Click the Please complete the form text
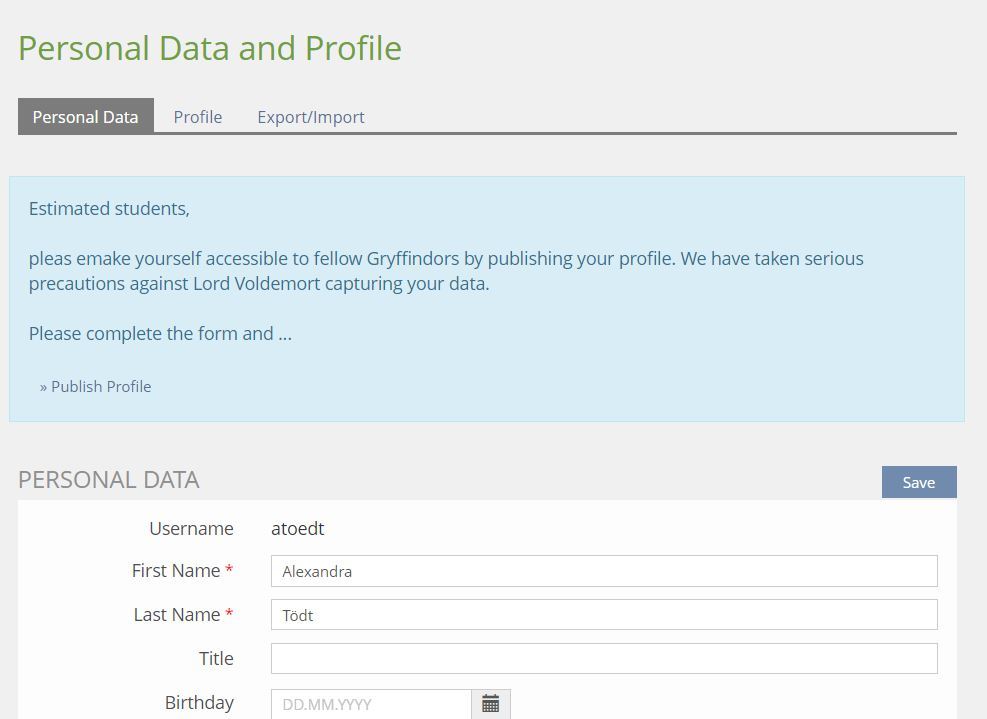Viewport: 987px width, 719px height. [160, 334]
